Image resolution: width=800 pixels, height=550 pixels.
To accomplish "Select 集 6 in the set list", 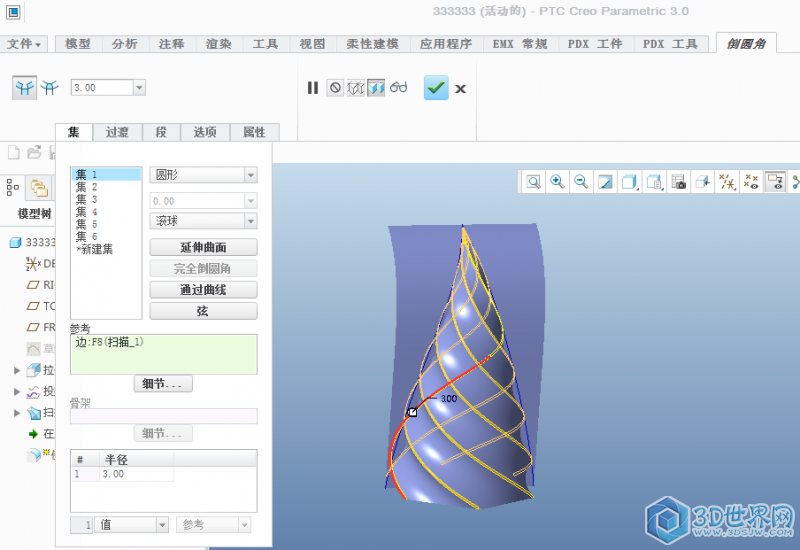I will tap(106, 237).
